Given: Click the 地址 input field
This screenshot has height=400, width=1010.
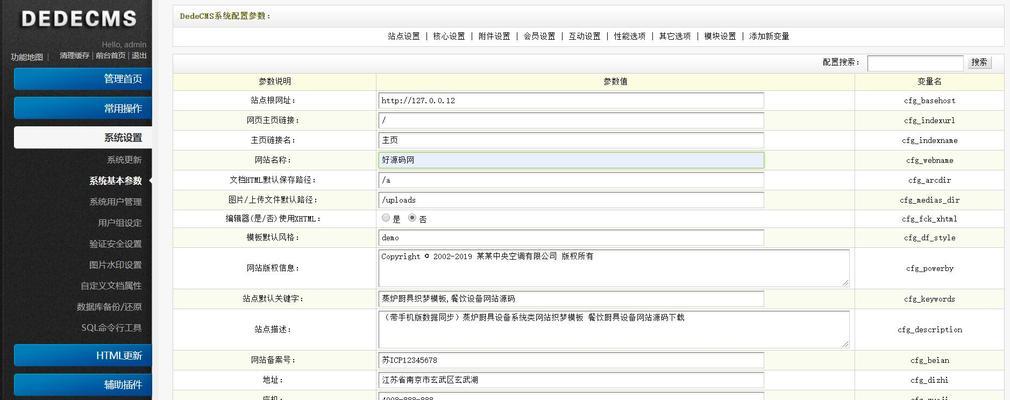Looking at the screenshot, I should coord(571,380).
